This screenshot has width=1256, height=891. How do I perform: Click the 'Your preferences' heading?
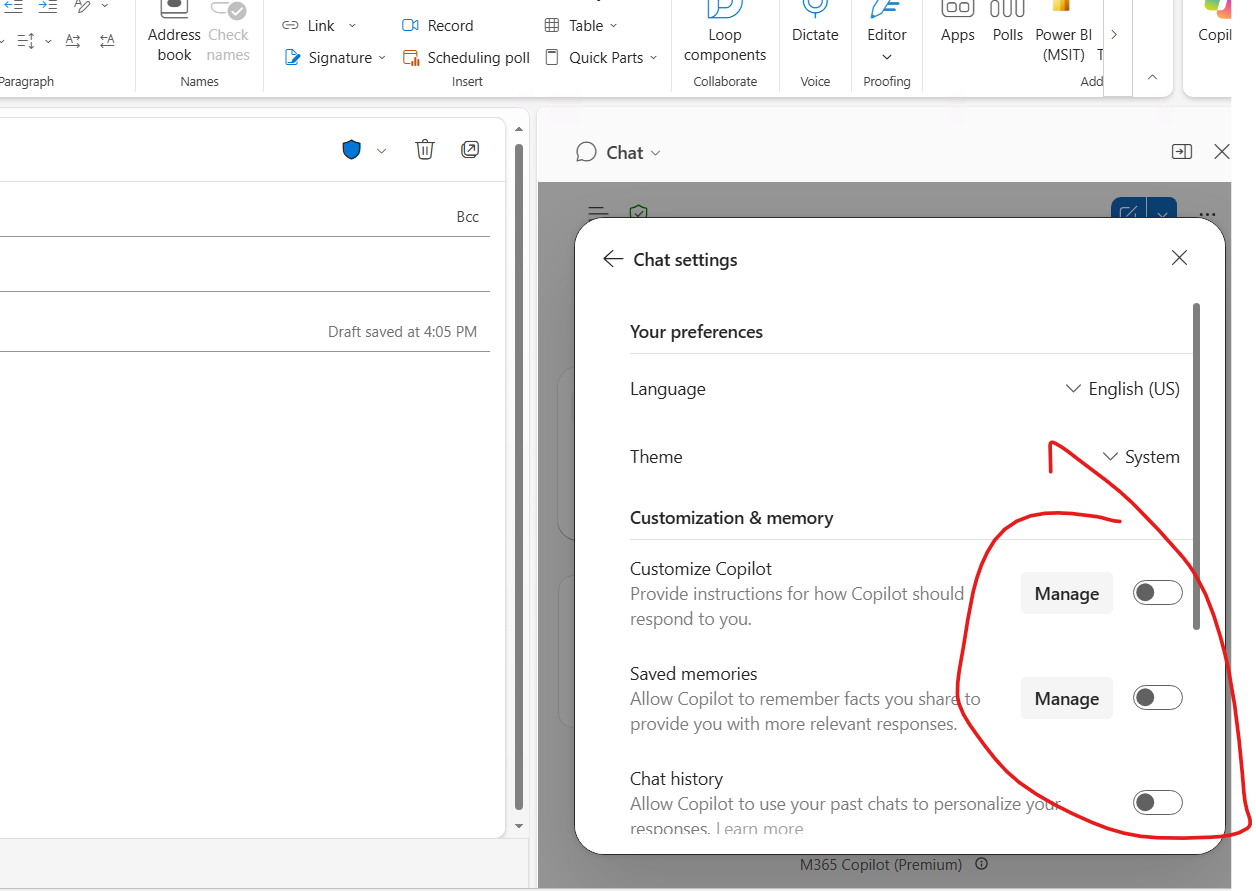tap(696, 332)
